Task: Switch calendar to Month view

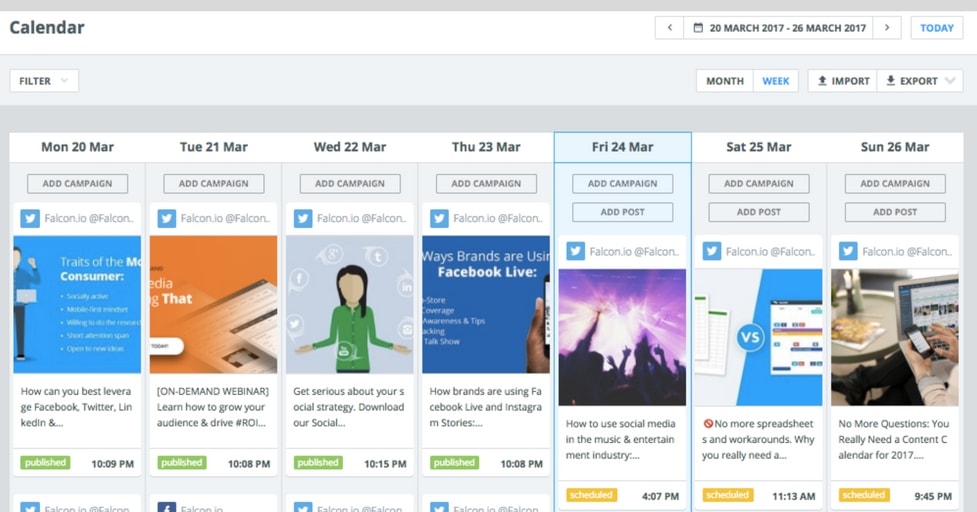Action: pos(724,81)
